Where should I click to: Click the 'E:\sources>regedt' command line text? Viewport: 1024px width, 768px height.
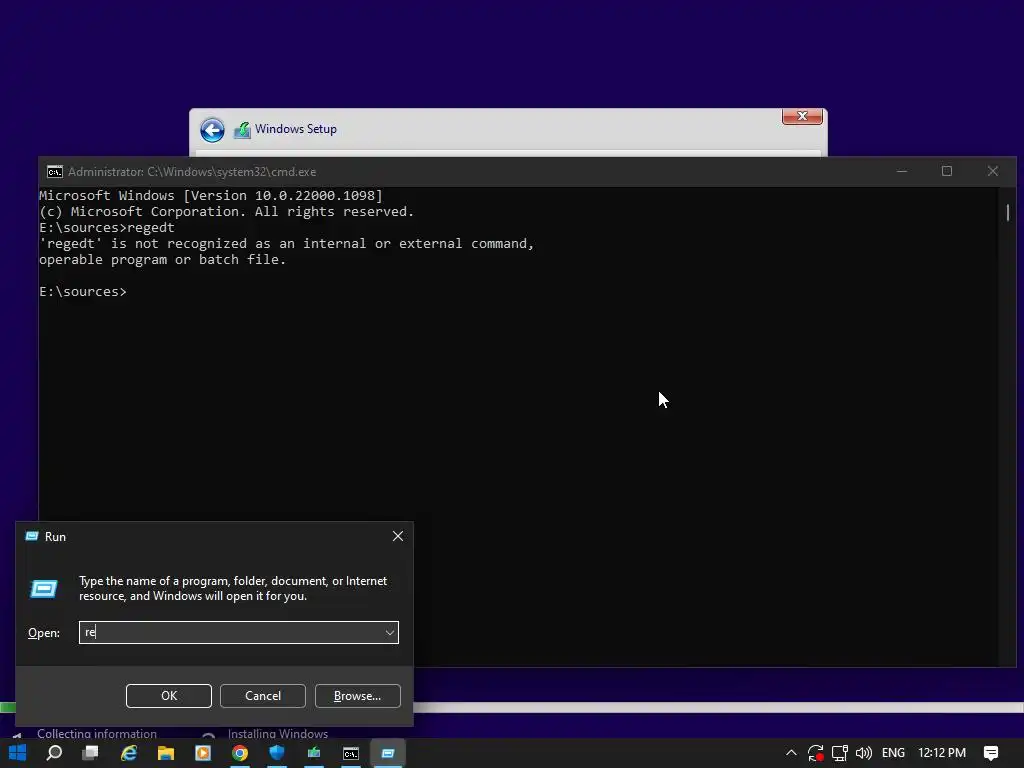(106, 227)
